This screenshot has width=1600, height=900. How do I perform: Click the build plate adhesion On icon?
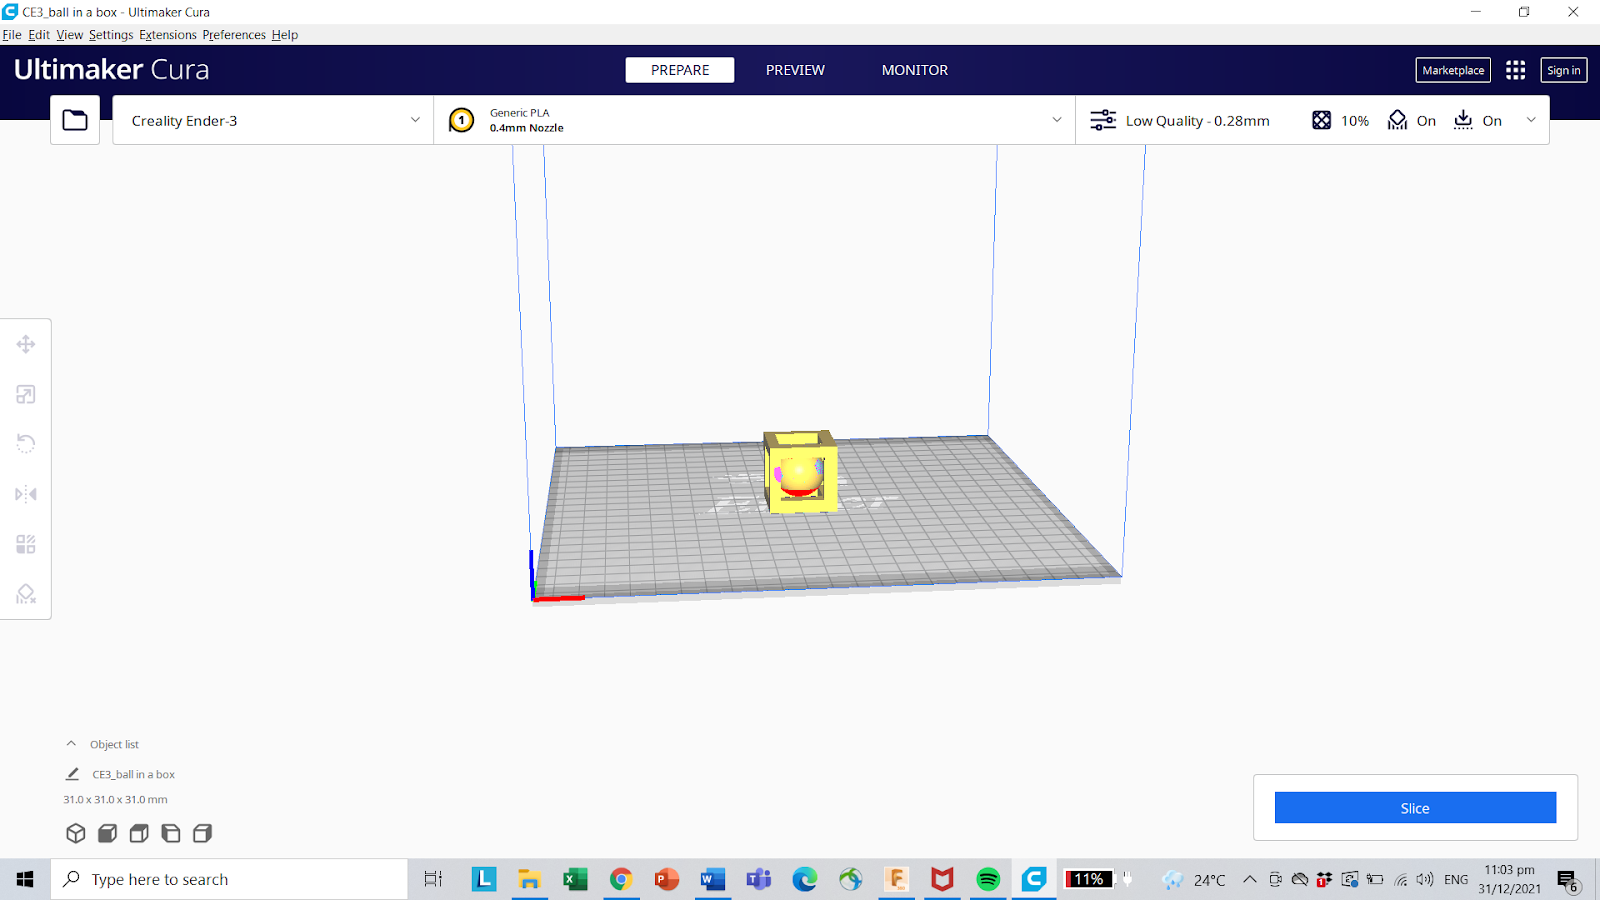click(1463, 120)
